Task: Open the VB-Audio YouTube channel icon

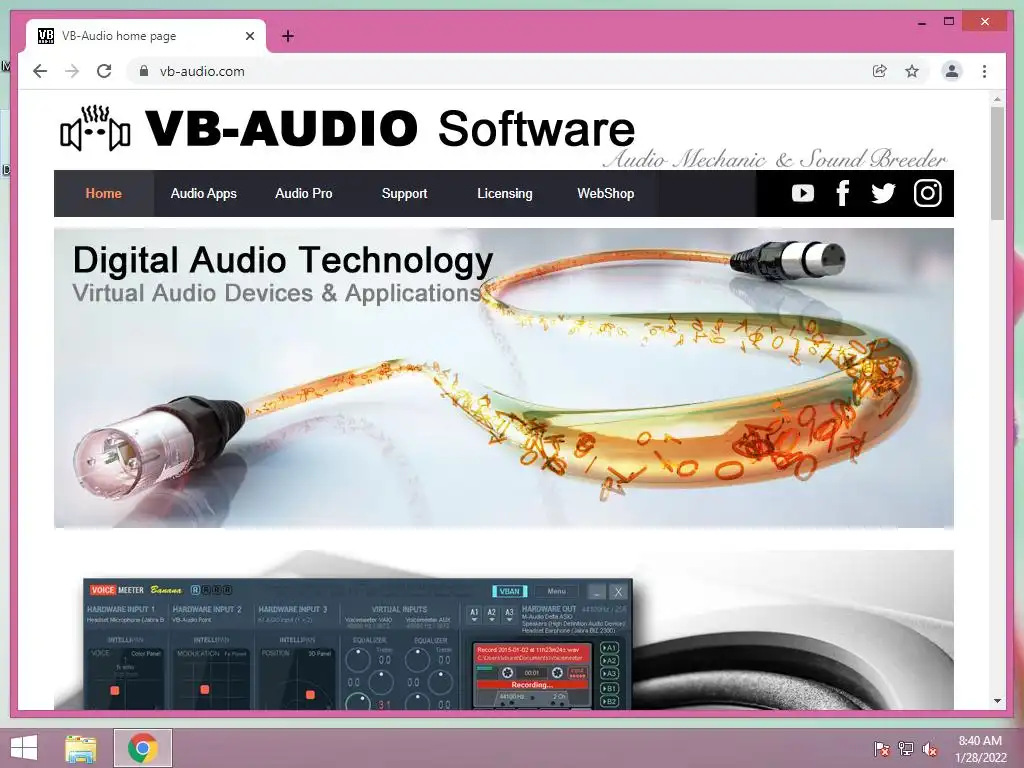Action: 803,193
